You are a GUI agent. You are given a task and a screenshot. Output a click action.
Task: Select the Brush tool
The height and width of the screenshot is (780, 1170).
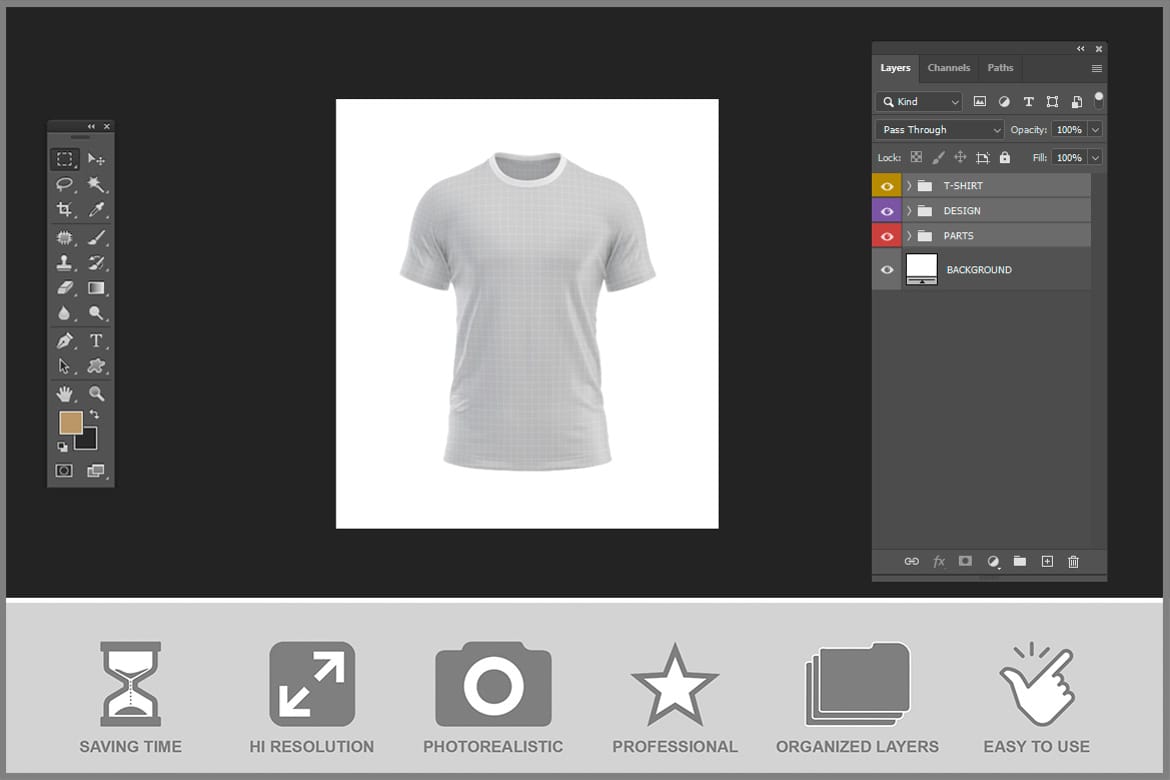[x=96, y=238]
